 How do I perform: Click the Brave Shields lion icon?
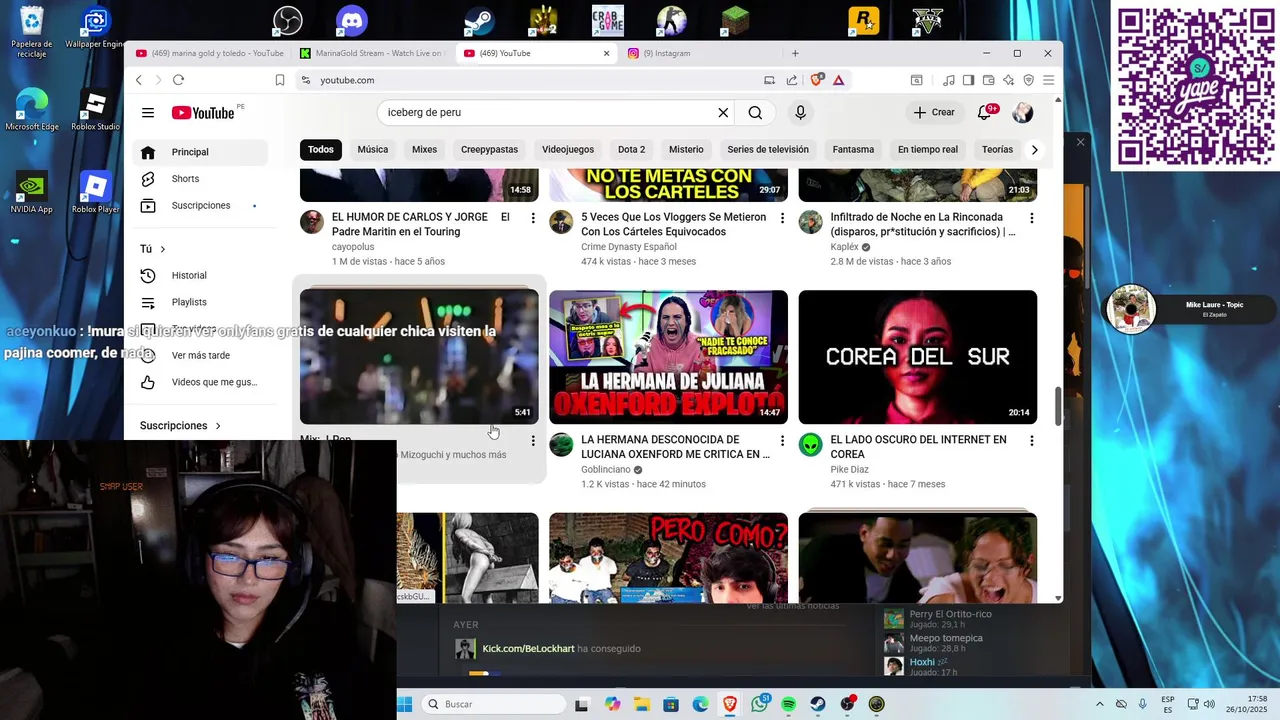point(817,80)
